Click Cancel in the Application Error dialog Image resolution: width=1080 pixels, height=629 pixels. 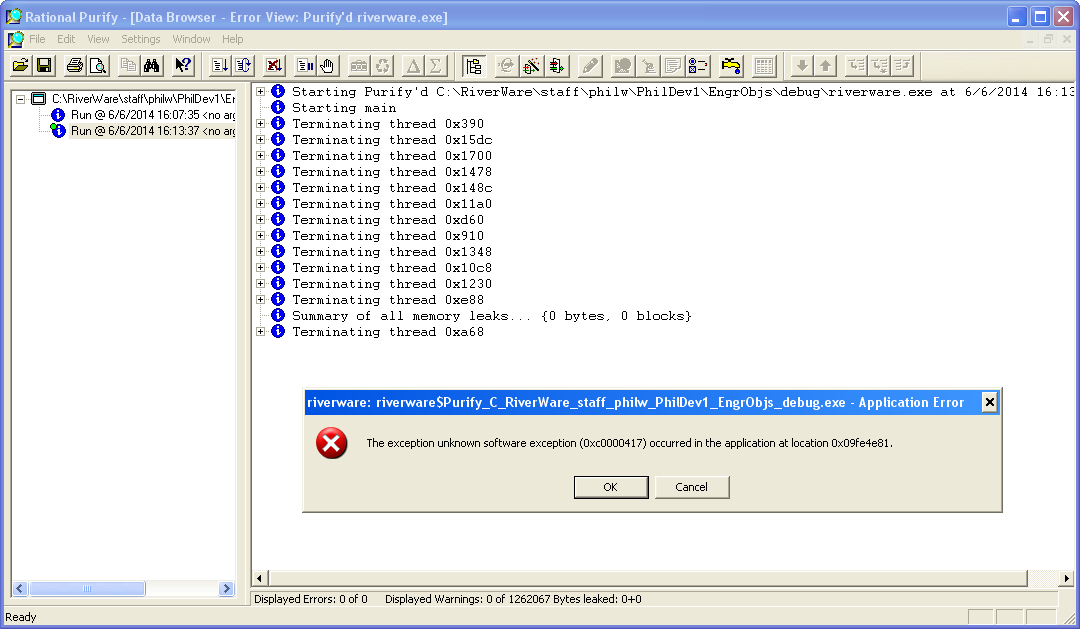[692, 487]
